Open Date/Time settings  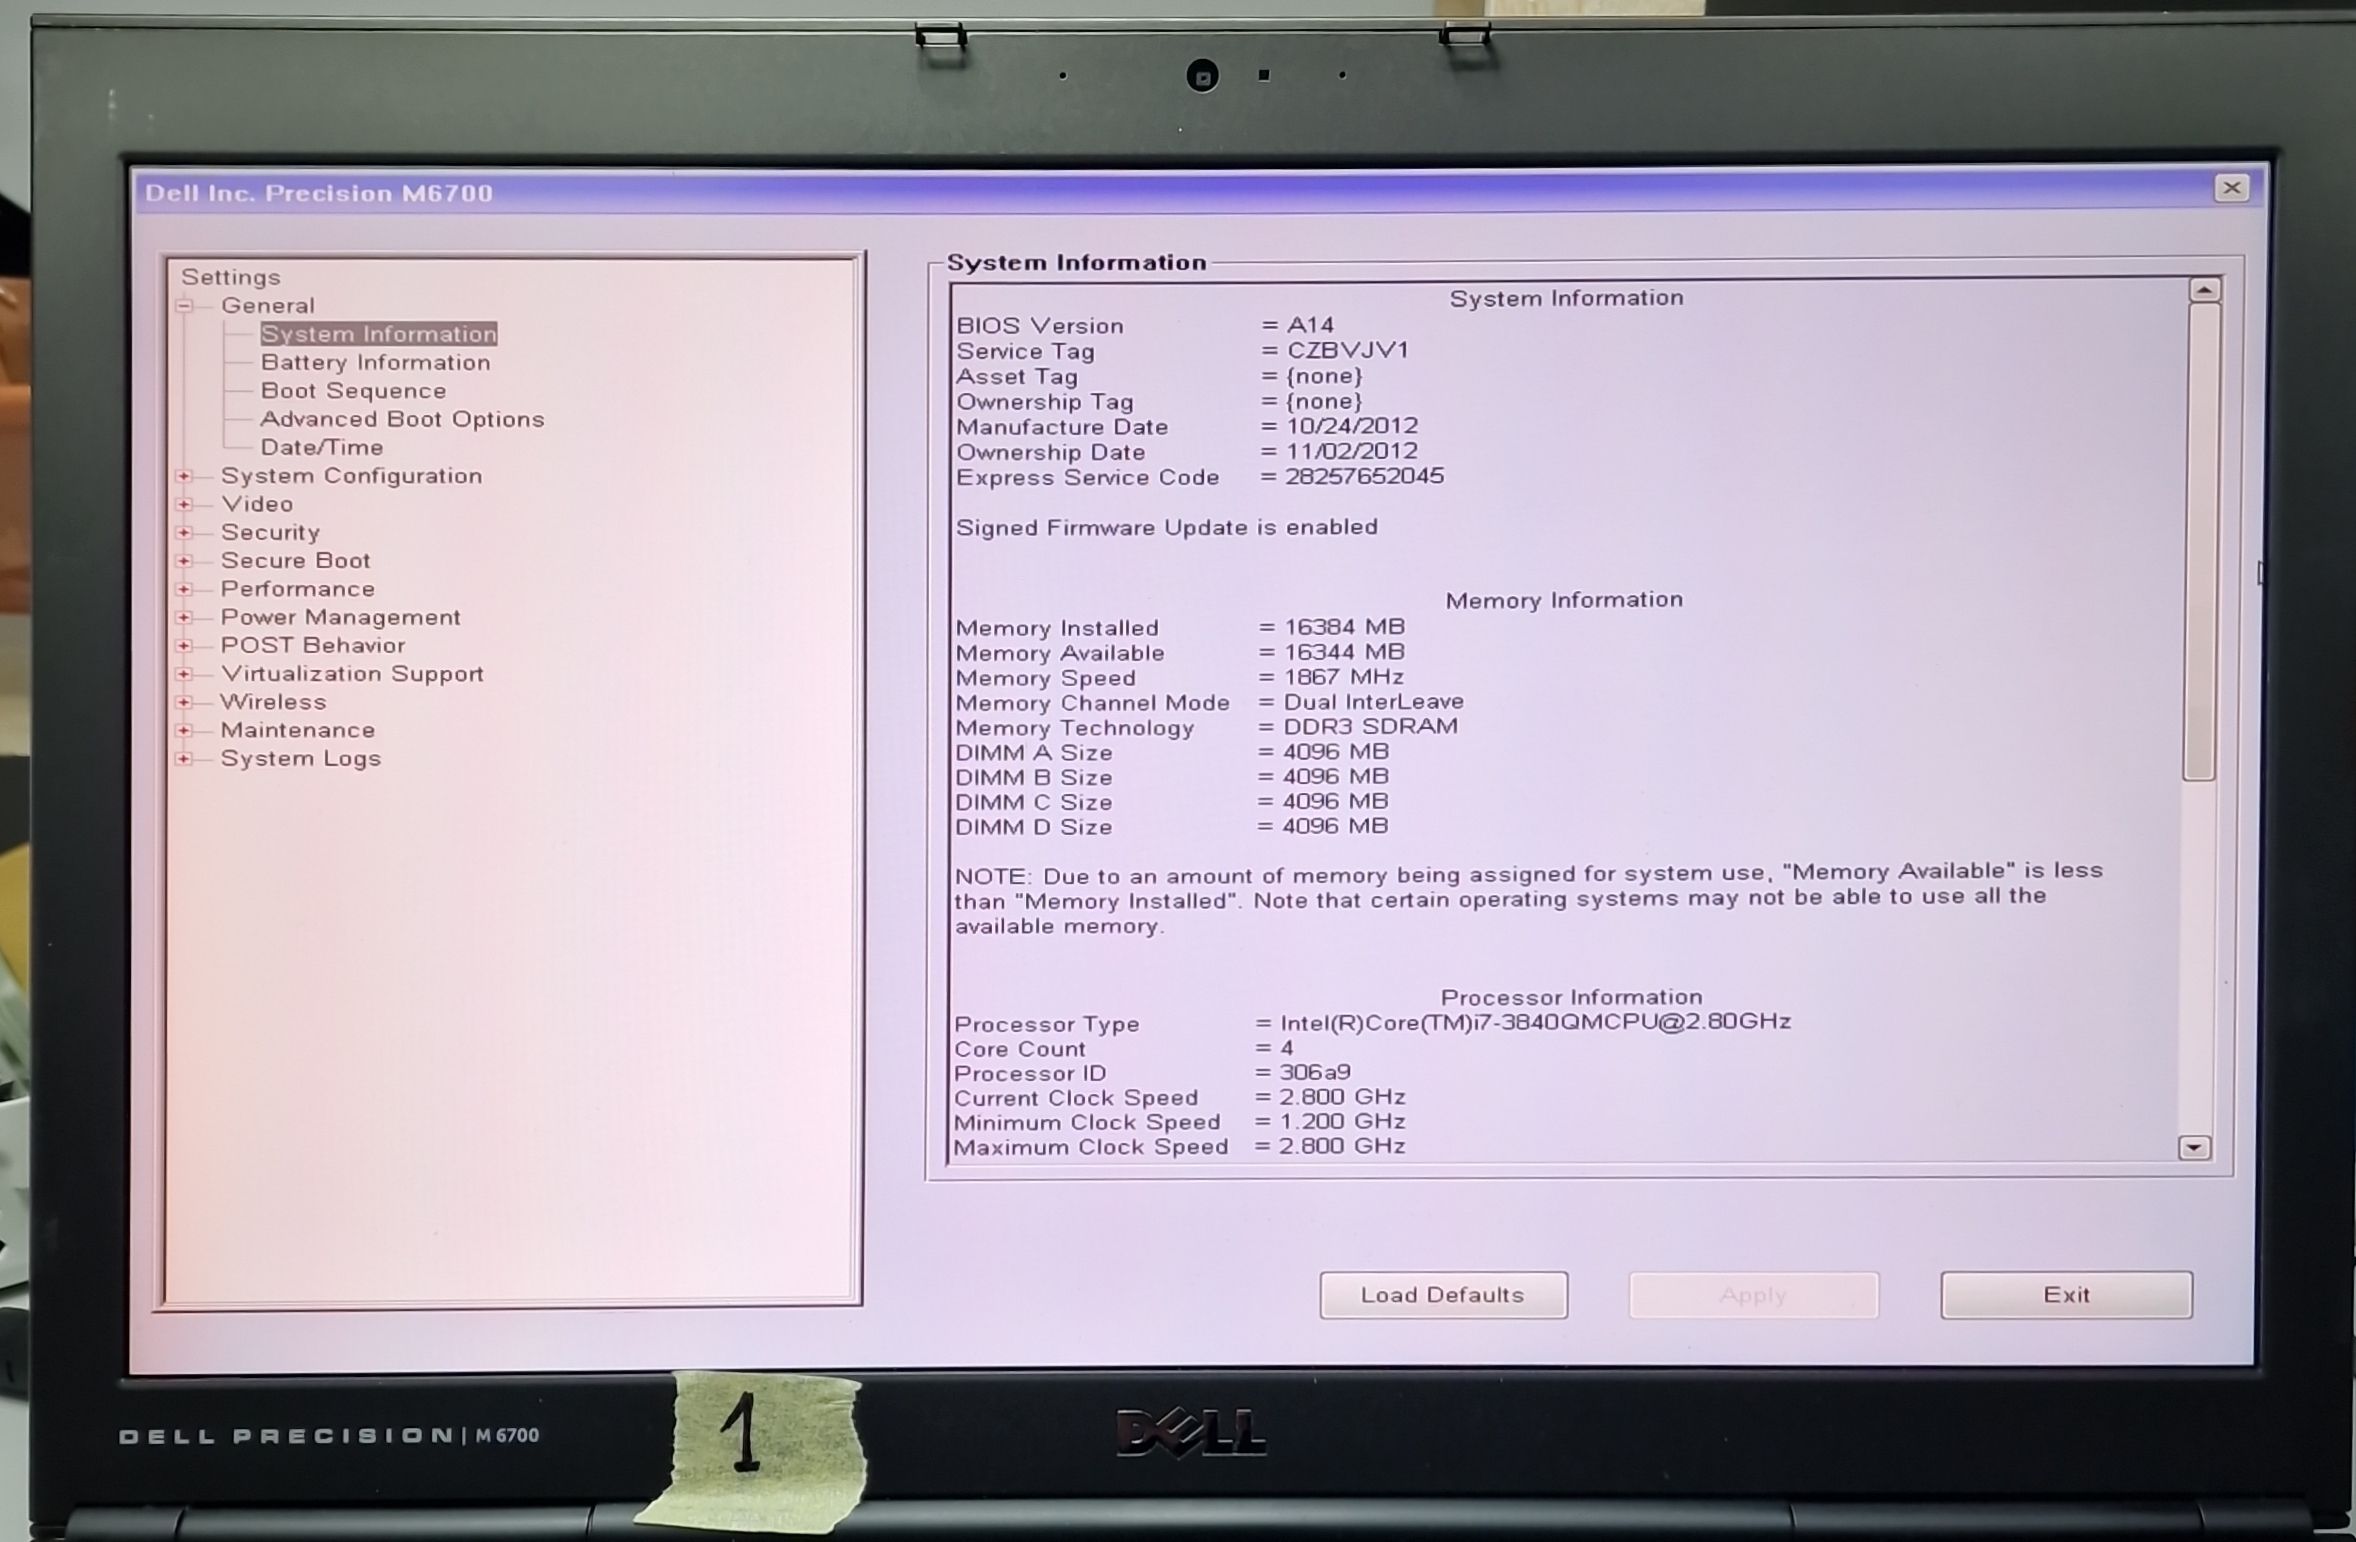point(321,447)
